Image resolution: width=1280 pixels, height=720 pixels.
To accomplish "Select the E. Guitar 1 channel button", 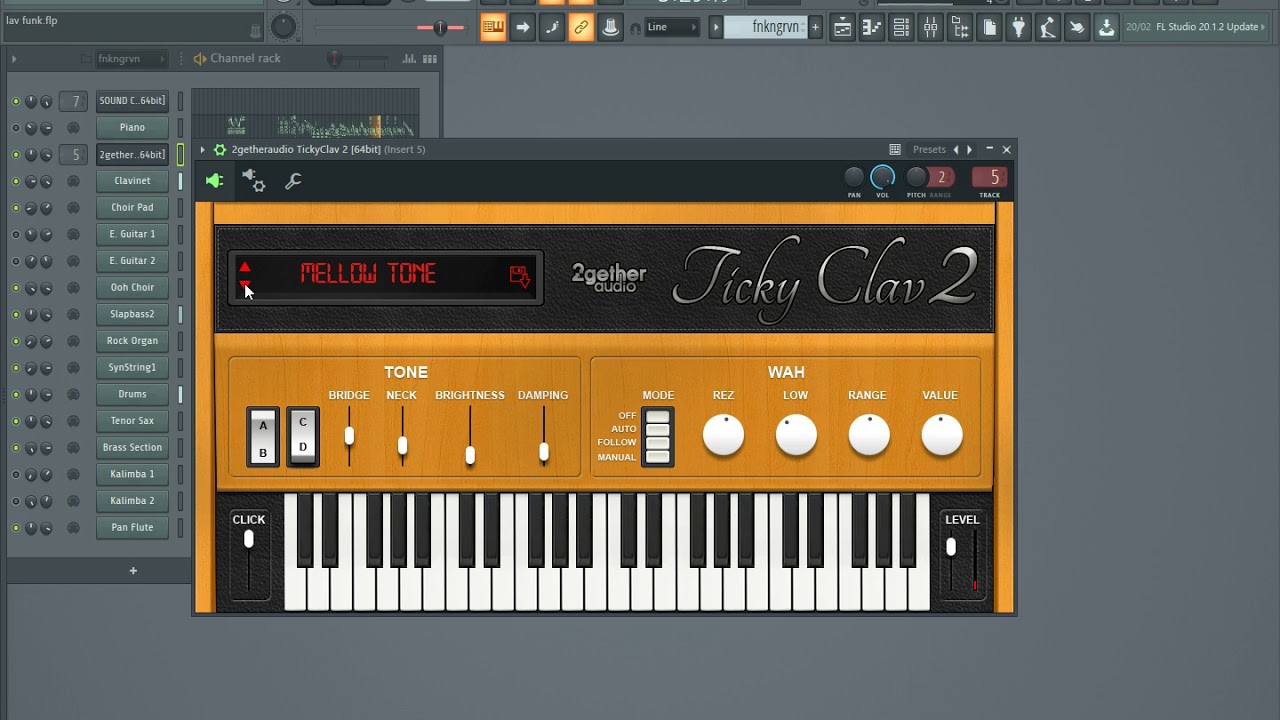I will [132, 234].
